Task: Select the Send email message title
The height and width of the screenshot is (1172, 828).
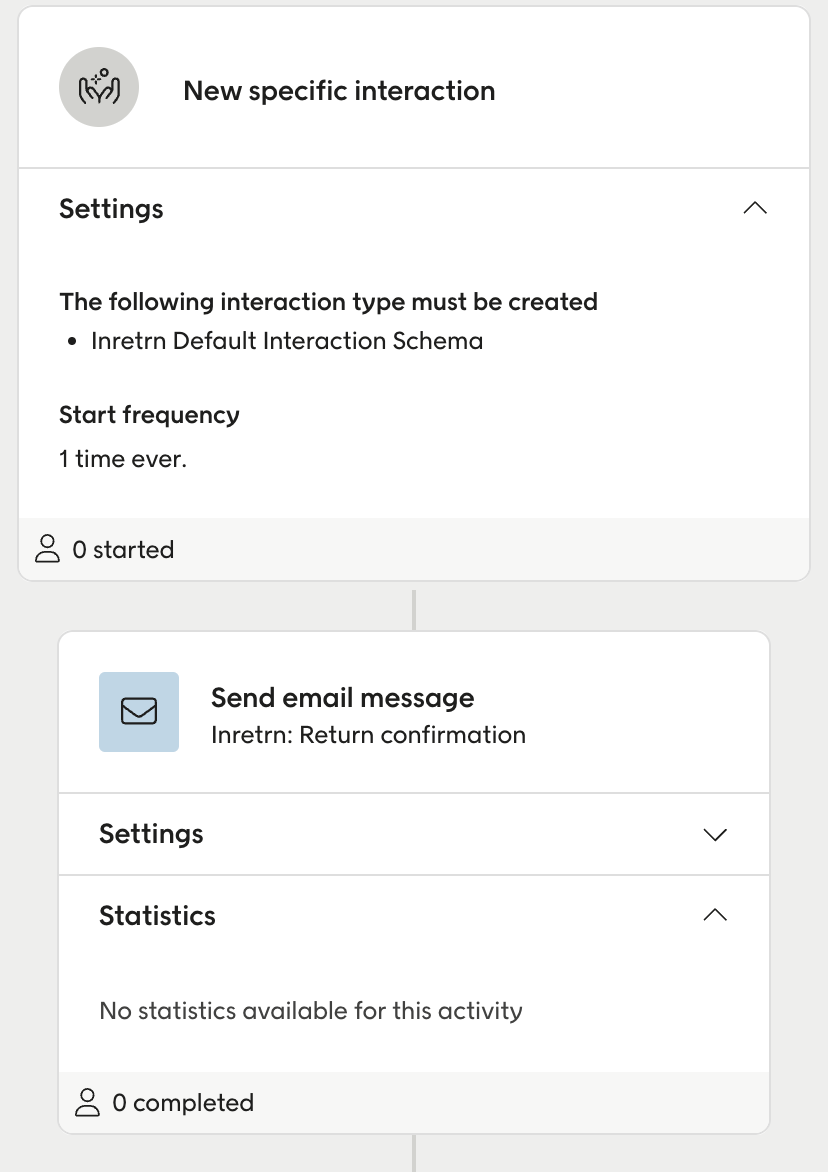Action: pos(342,697)
